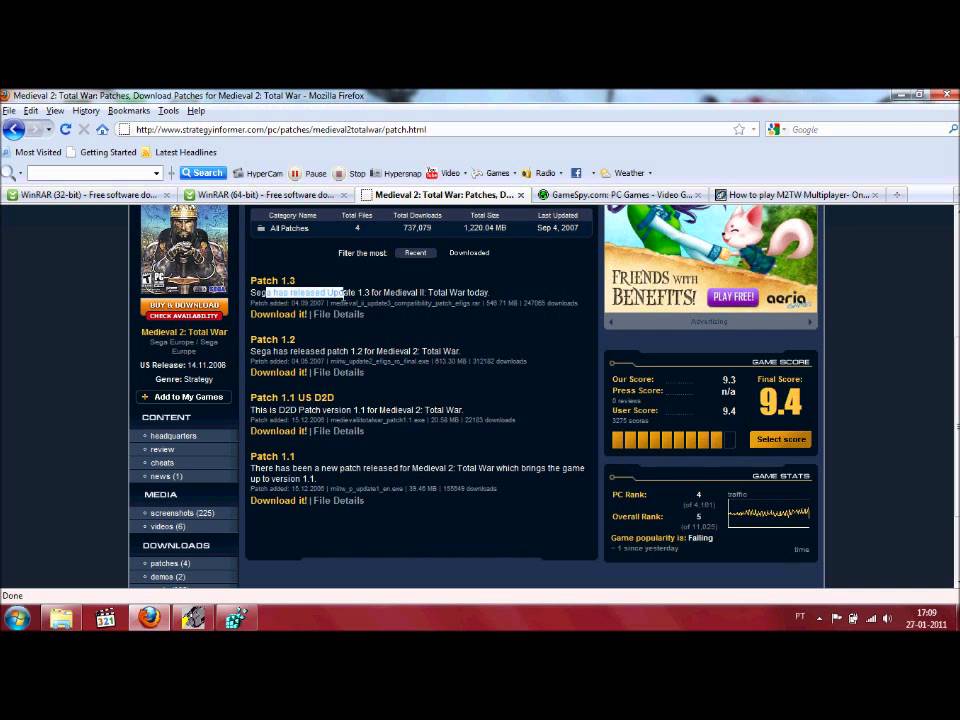Open the back-forward history dropdown

pos(48,129)
